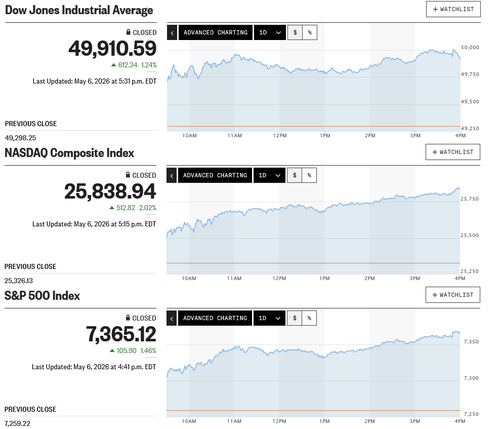The height and width of the screenshot is (429, 500).
Task: Select percent display on S&P 500 chart
Action: (309, 318)
